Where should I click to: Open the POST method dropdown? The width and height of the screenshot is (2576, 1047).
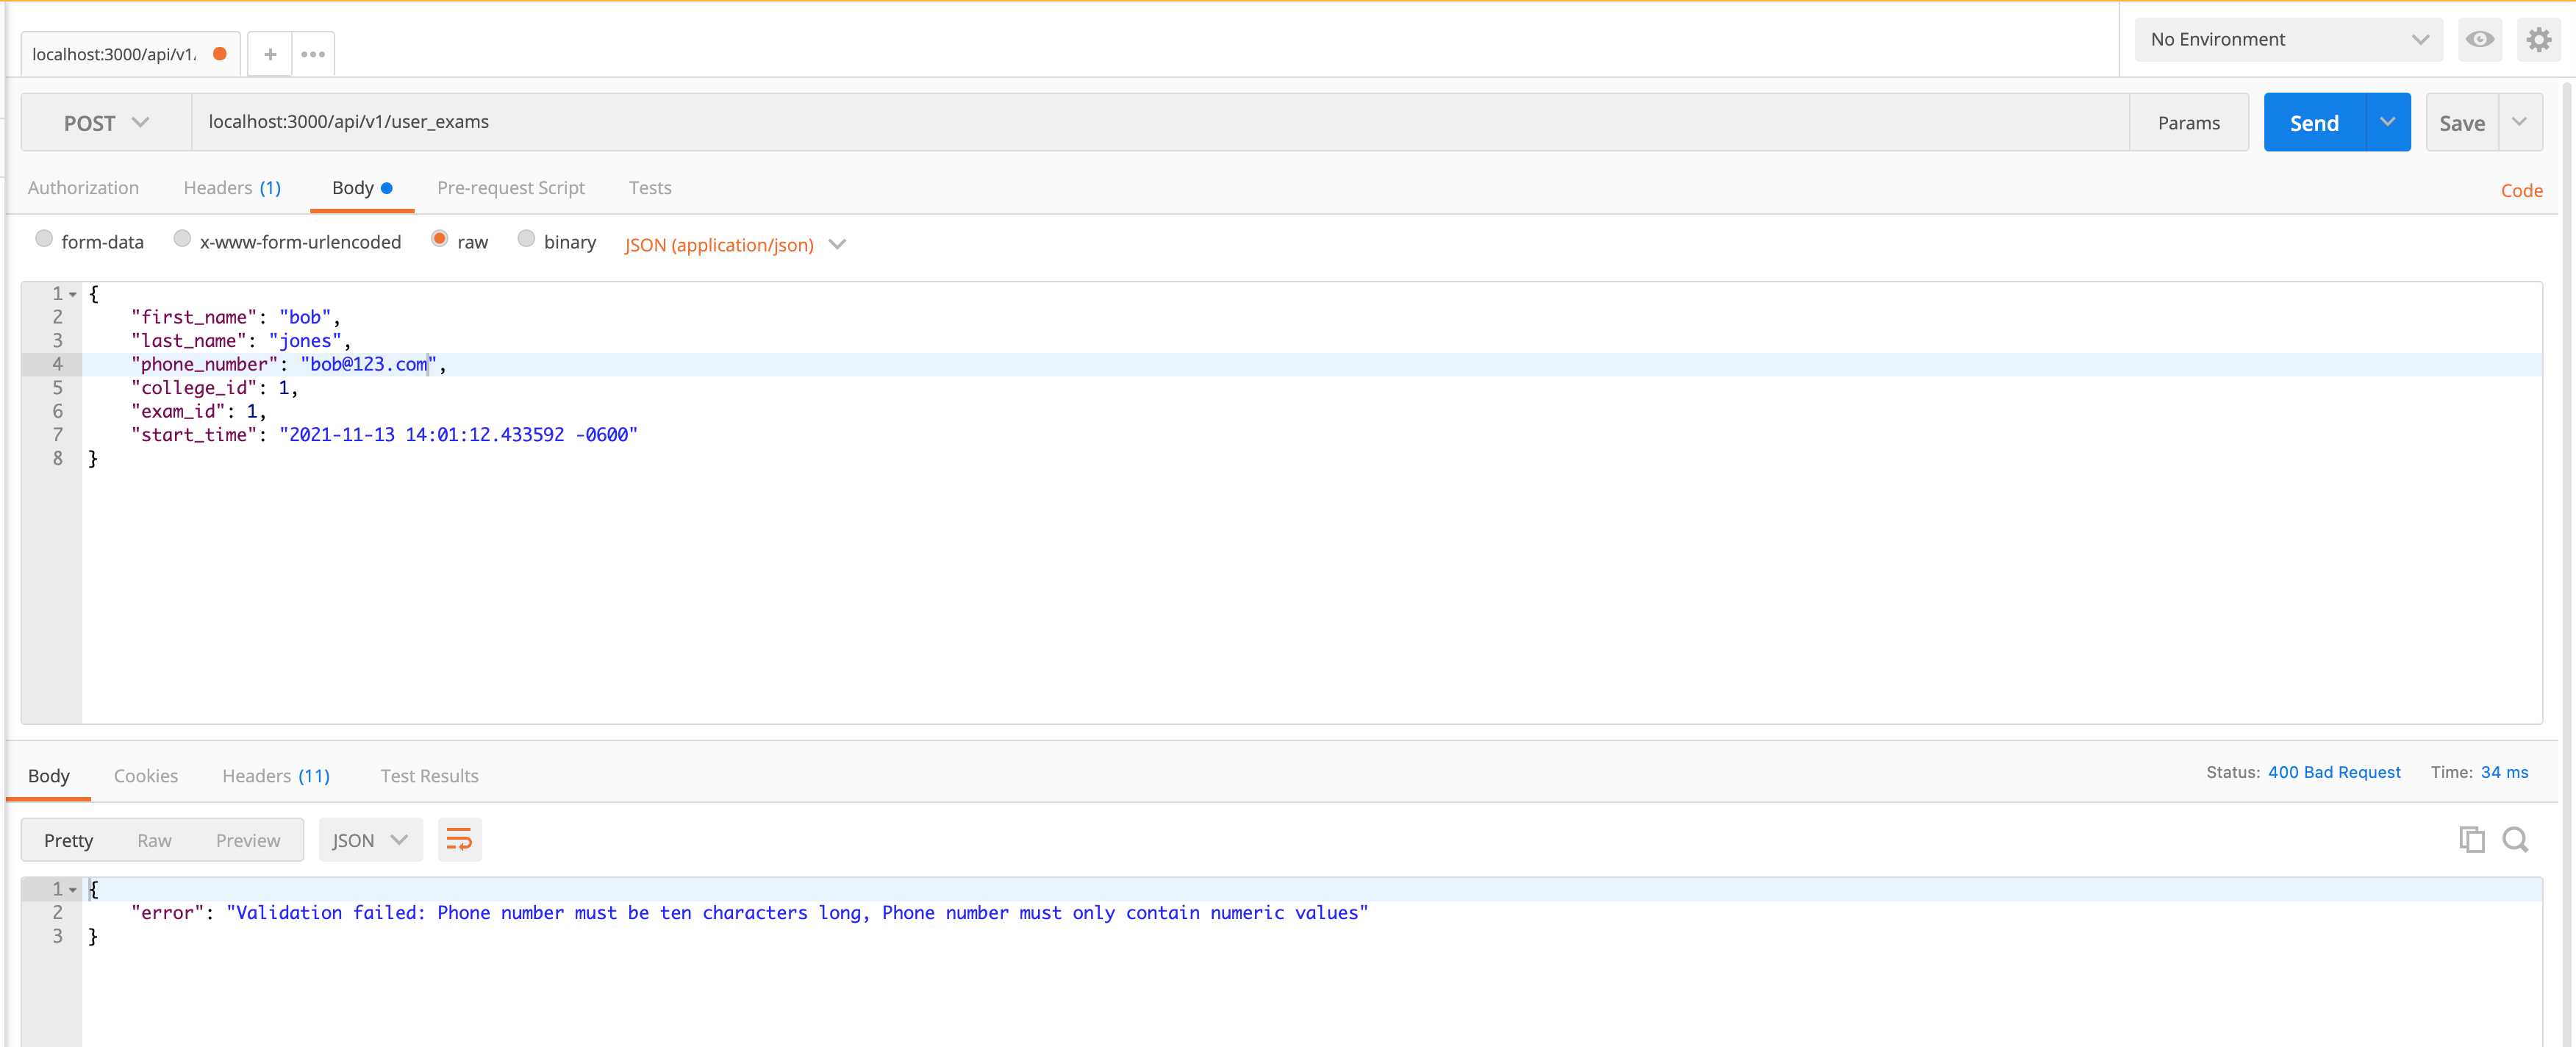point(106,123)
